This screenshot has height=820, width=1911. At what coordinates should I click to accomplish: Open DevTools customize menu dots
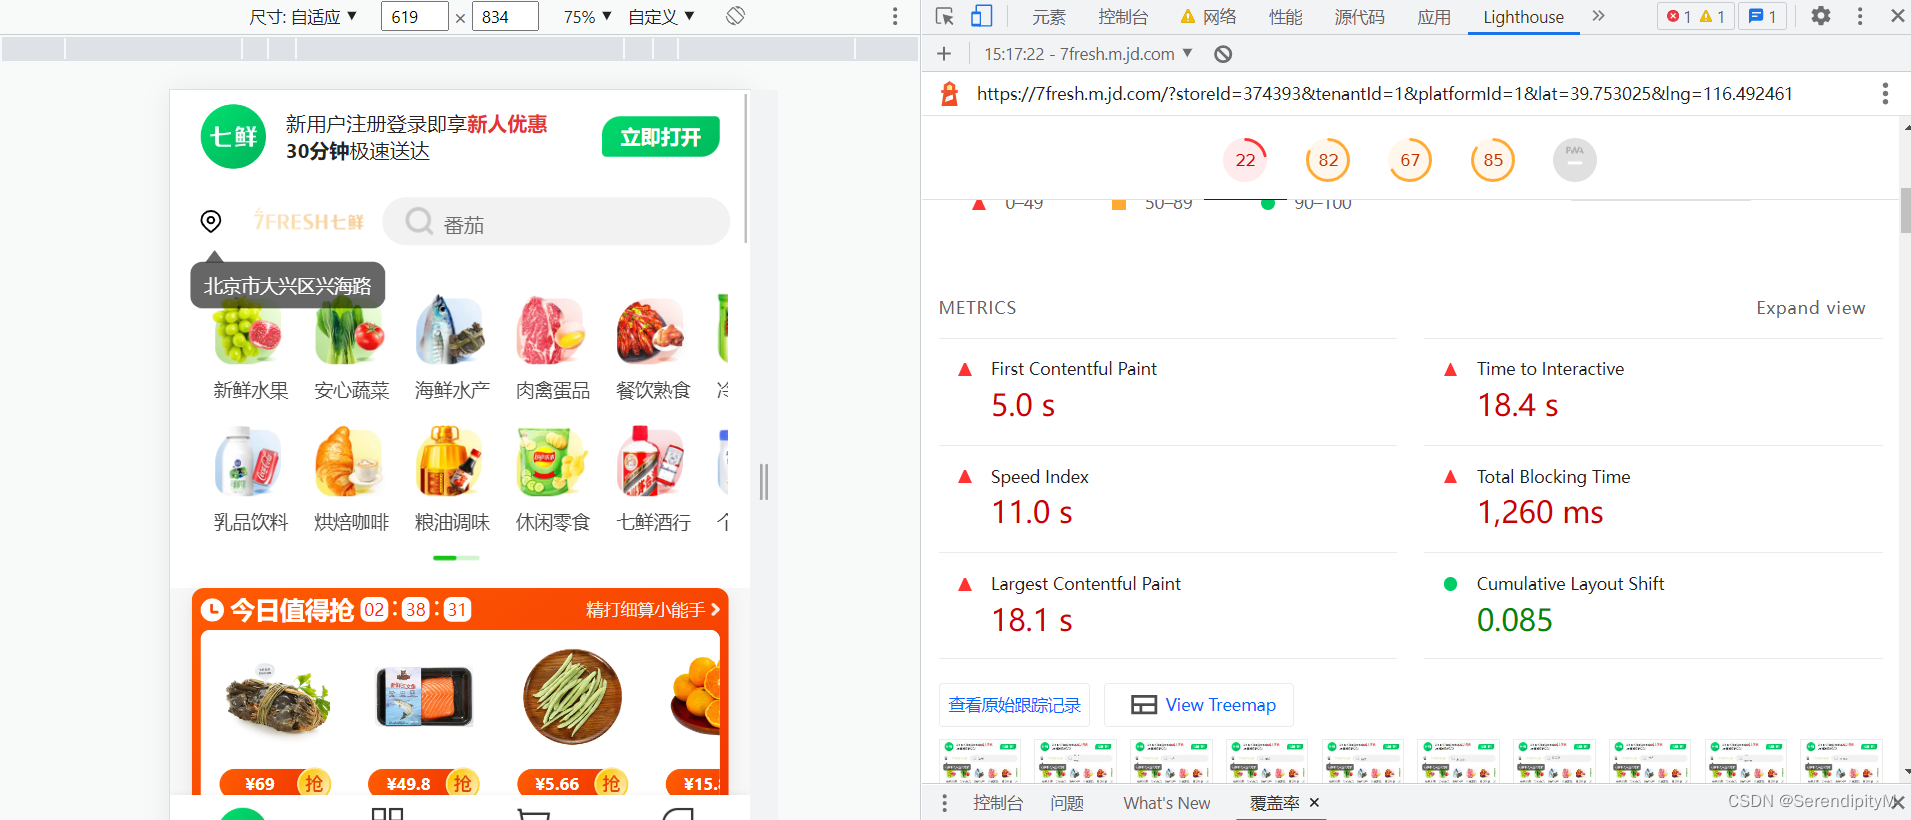[x=1860, y=16]
